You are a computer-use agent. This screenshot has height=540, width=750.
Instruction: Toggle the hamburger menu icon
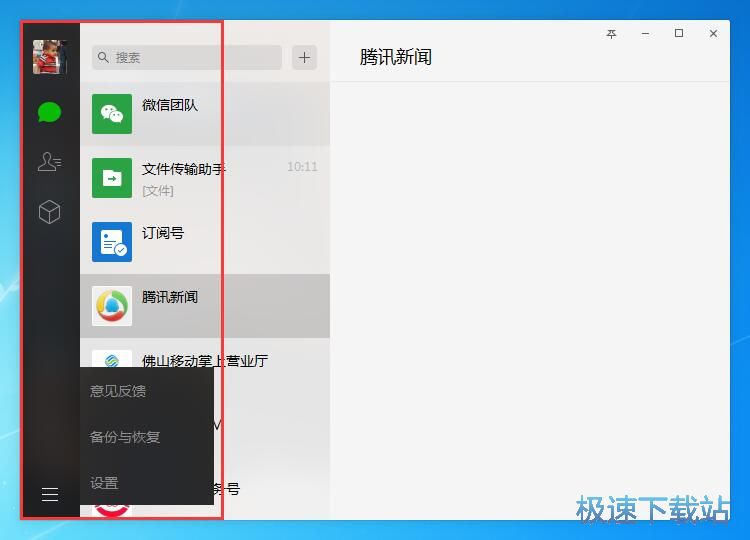[50, 494]
